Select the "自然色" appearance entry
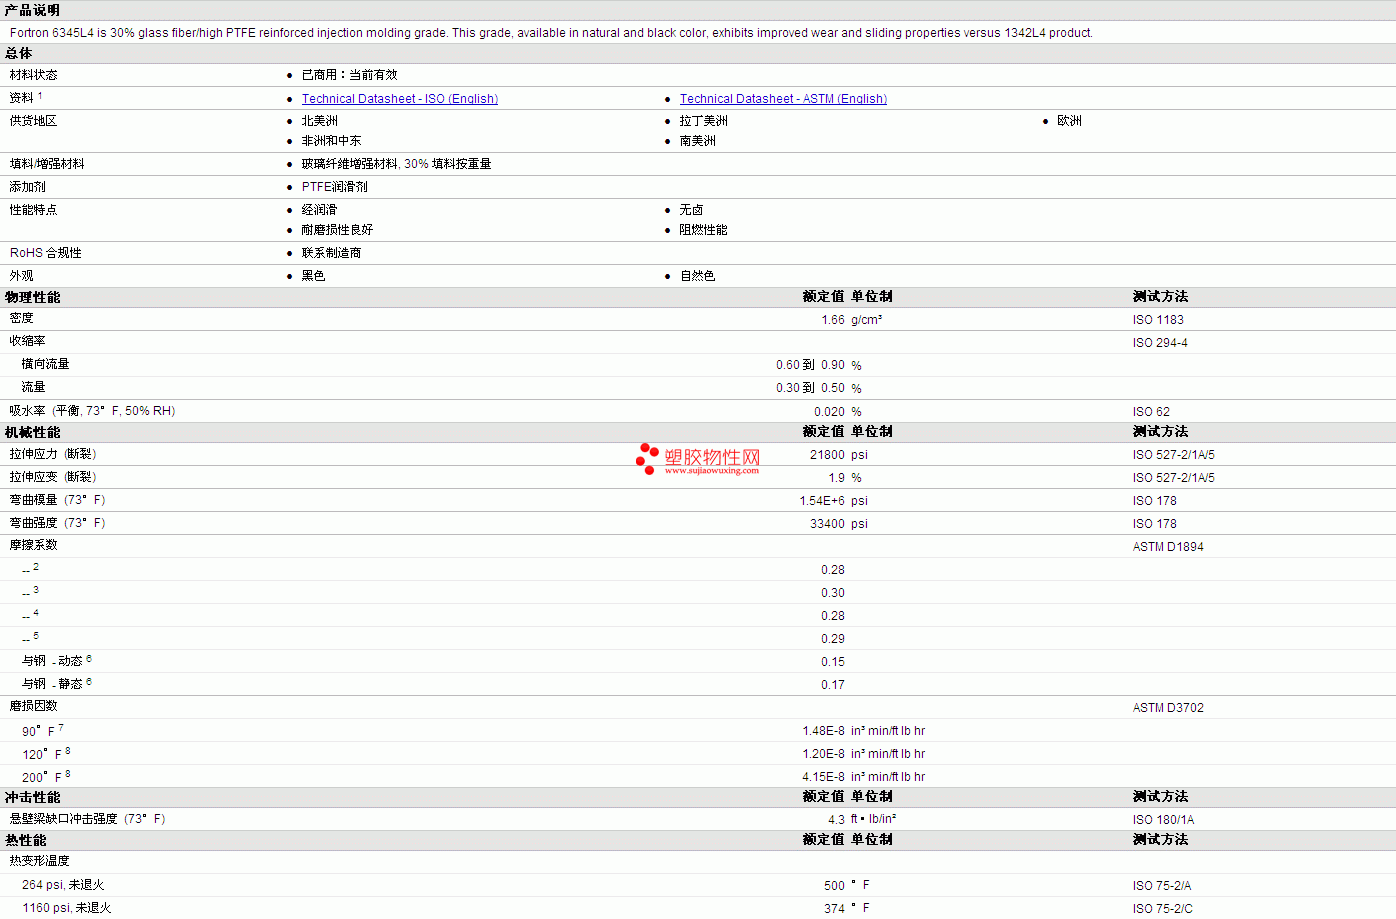Image resolution: width=1396 pixels, height=919 pixels. click(698, 276)
